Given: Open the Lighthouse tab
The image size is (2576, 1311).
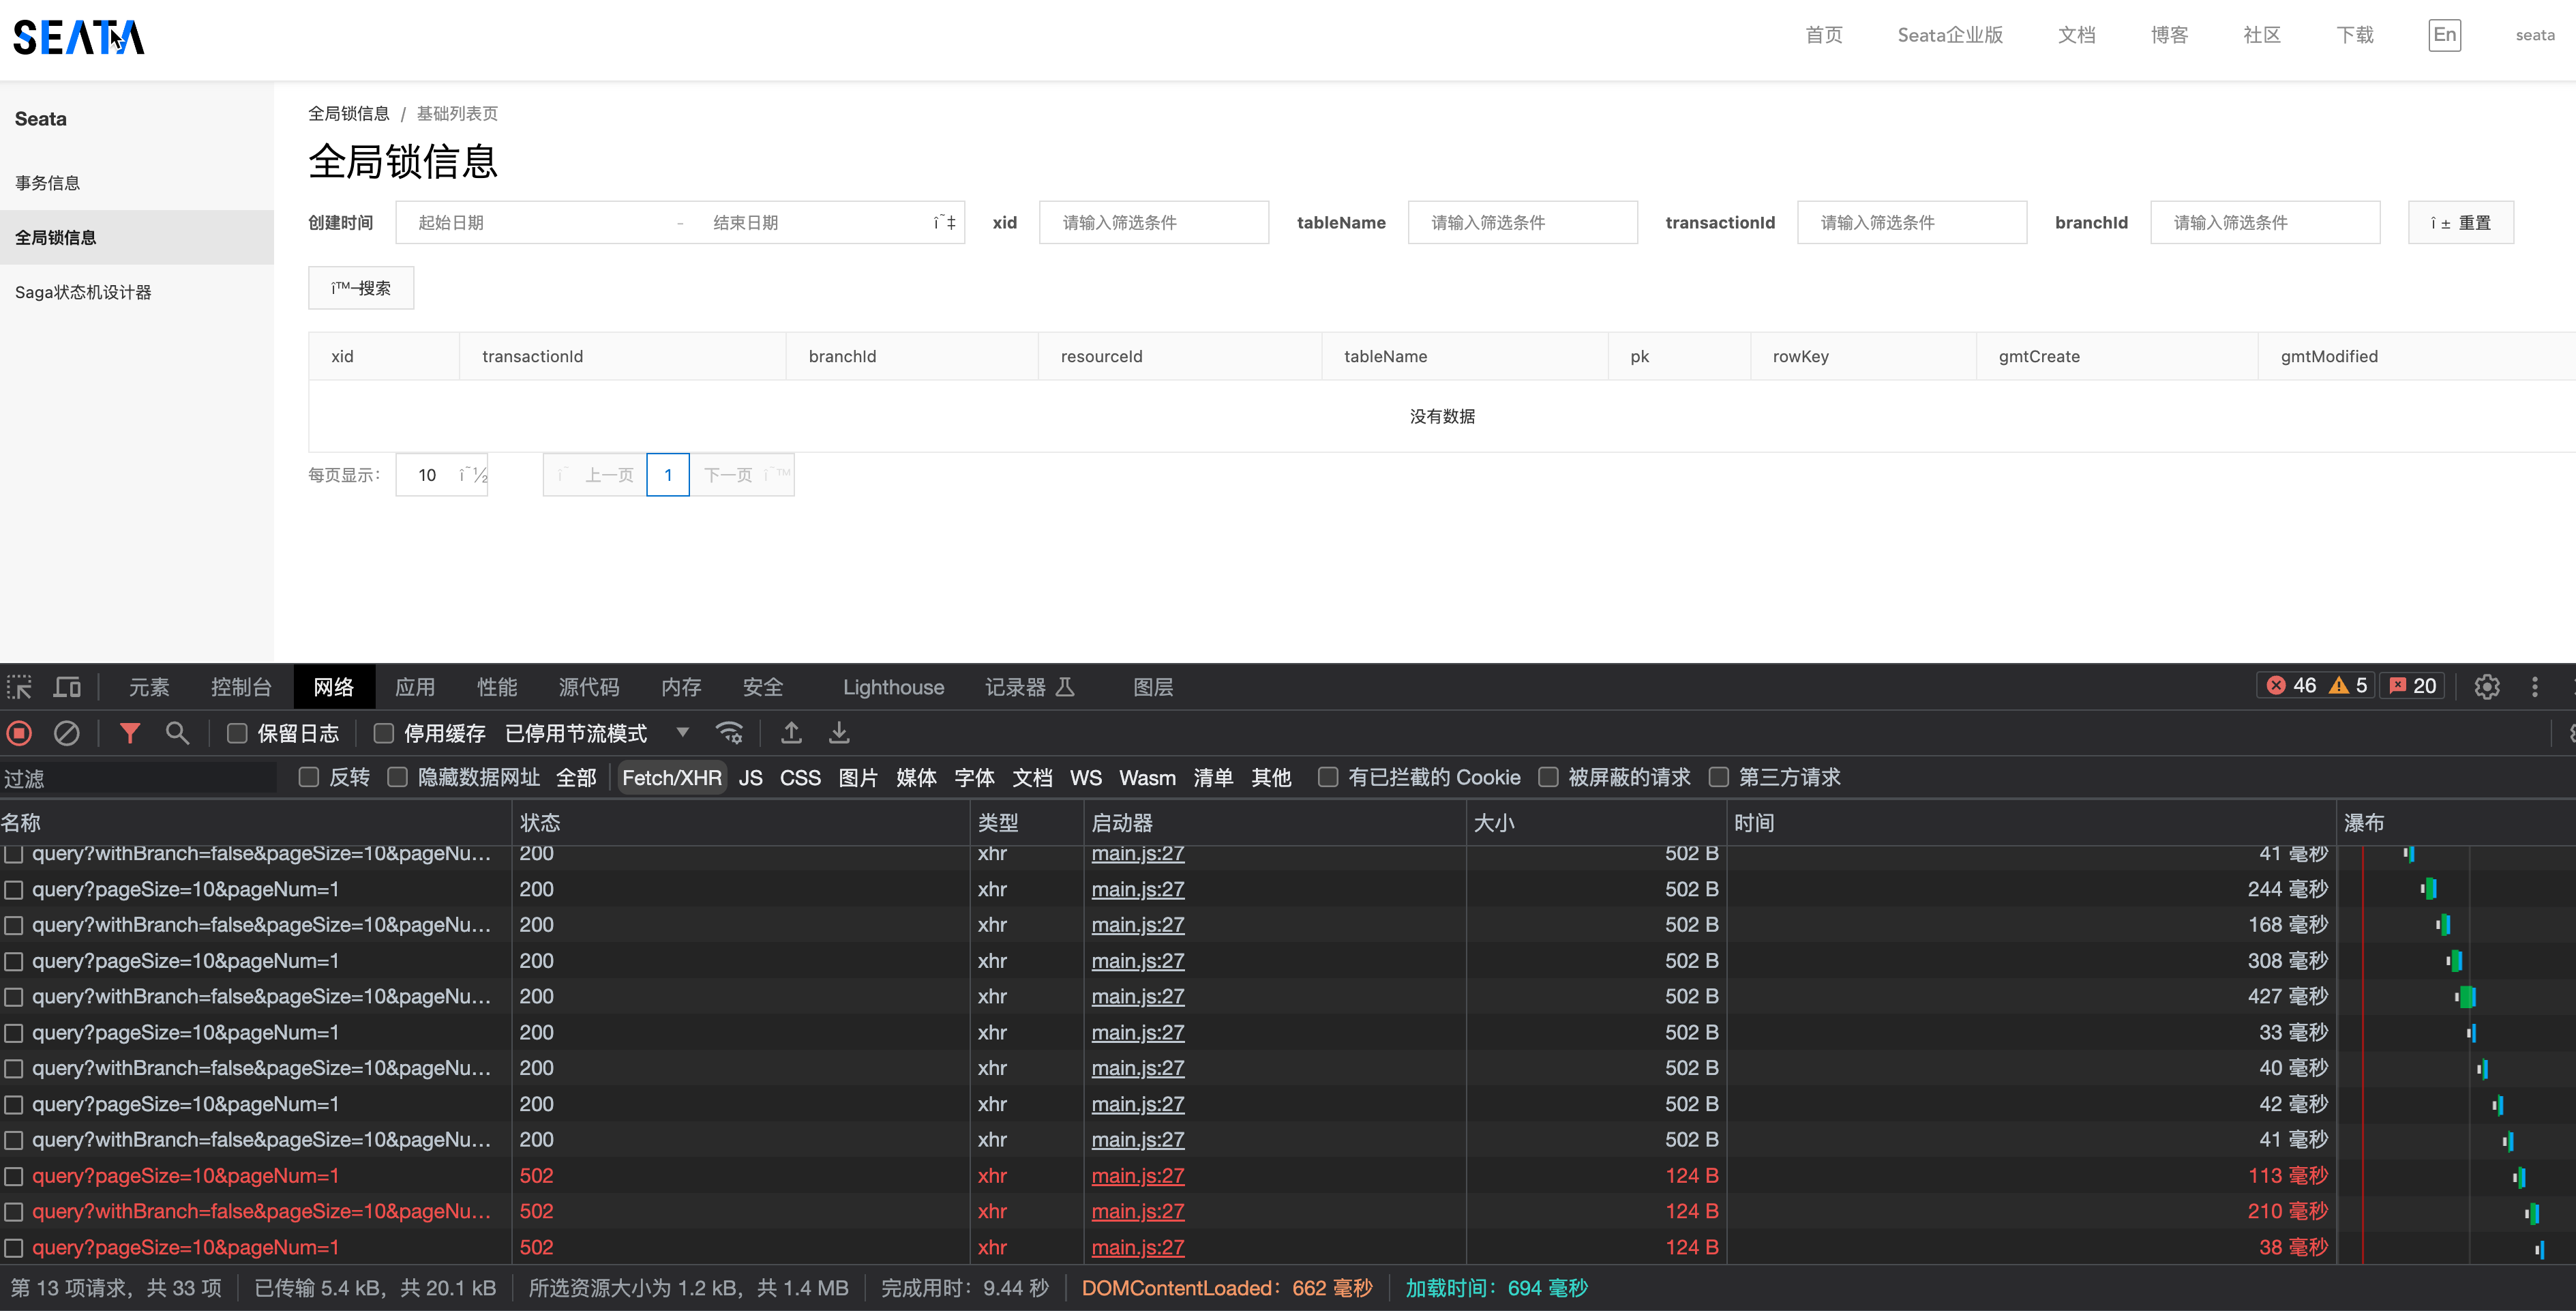Looking at the screenshot, I should pyautogui.click(x=893, y=687).
